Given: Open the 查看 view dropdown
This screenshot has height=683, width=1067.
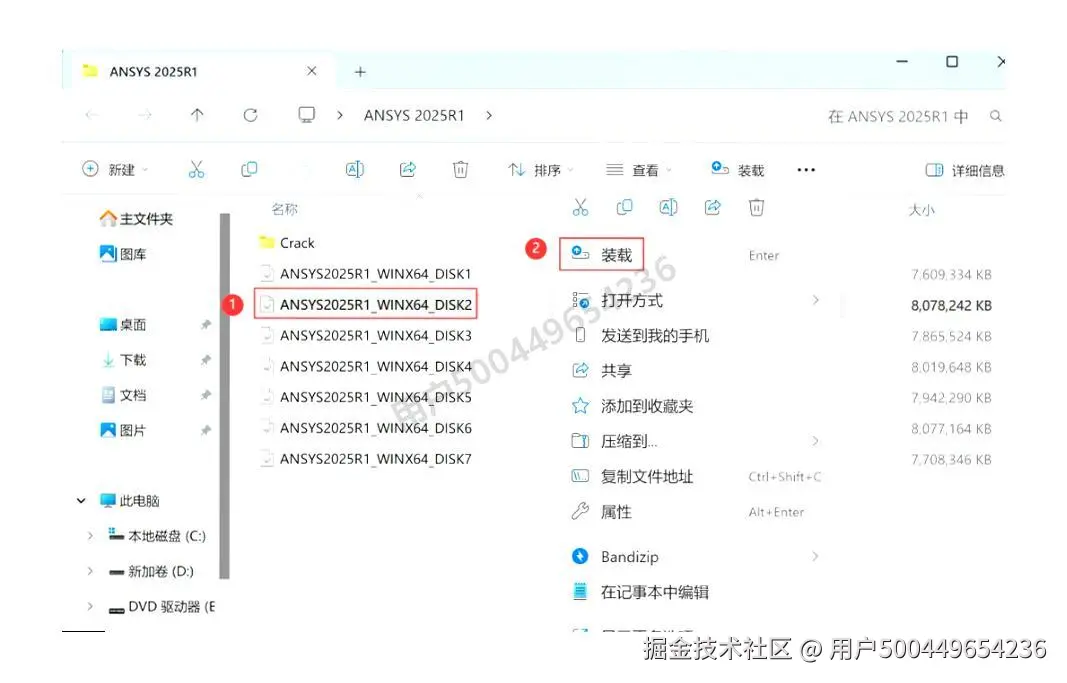Looking at the screenshot, I should coord(638,170).
